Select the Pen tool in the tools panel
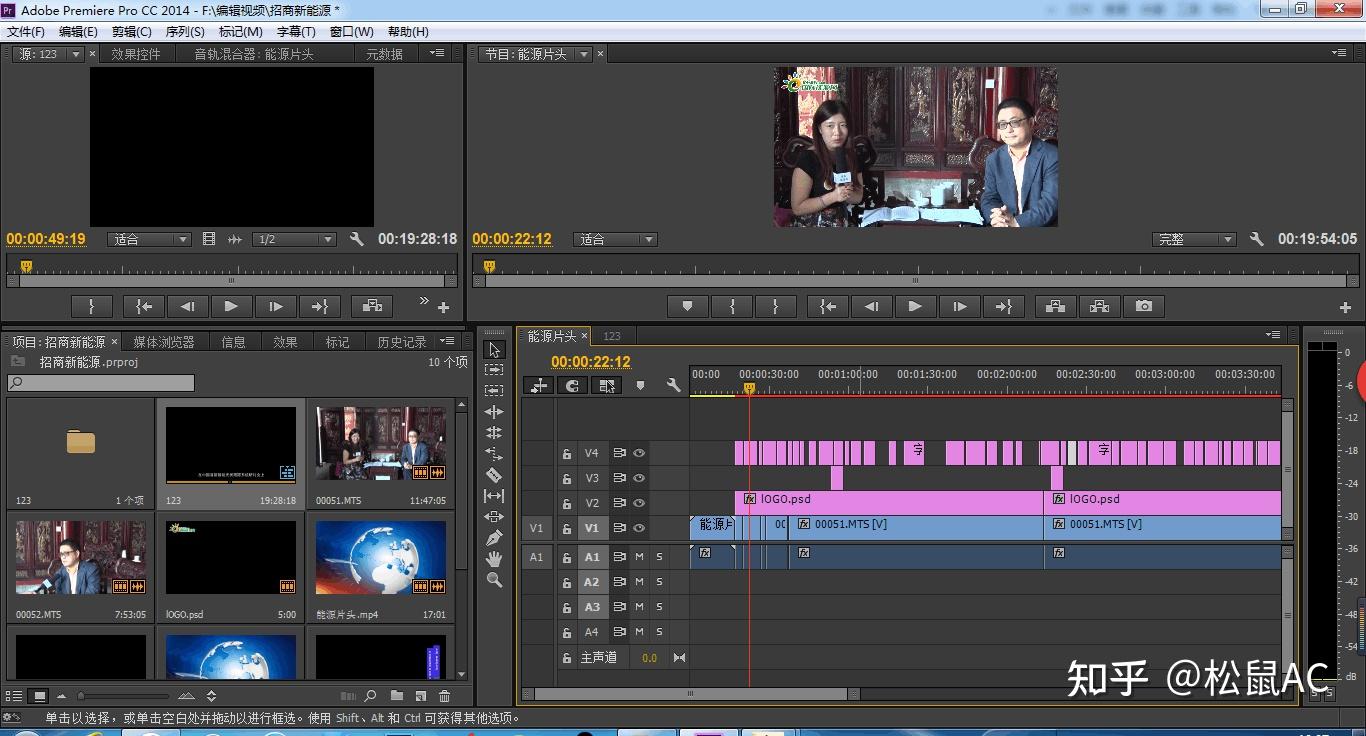 [x=493, y=538]
